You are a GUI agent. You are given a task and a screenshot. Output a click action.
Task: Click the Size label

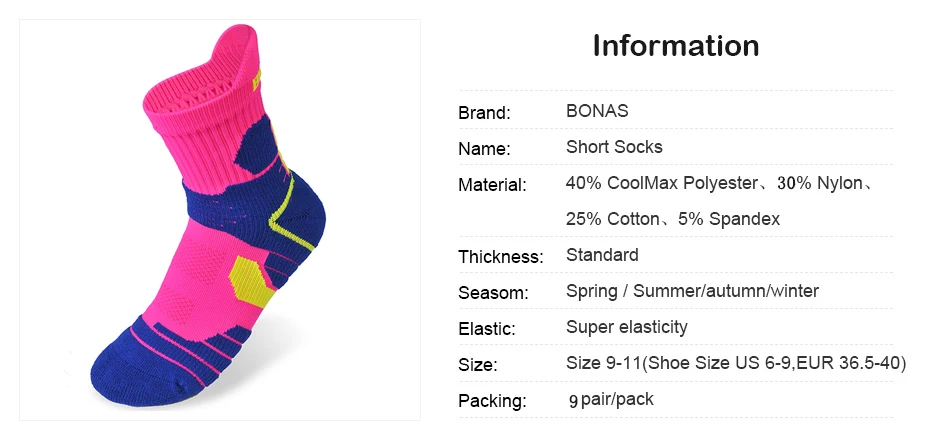[477, 365]
